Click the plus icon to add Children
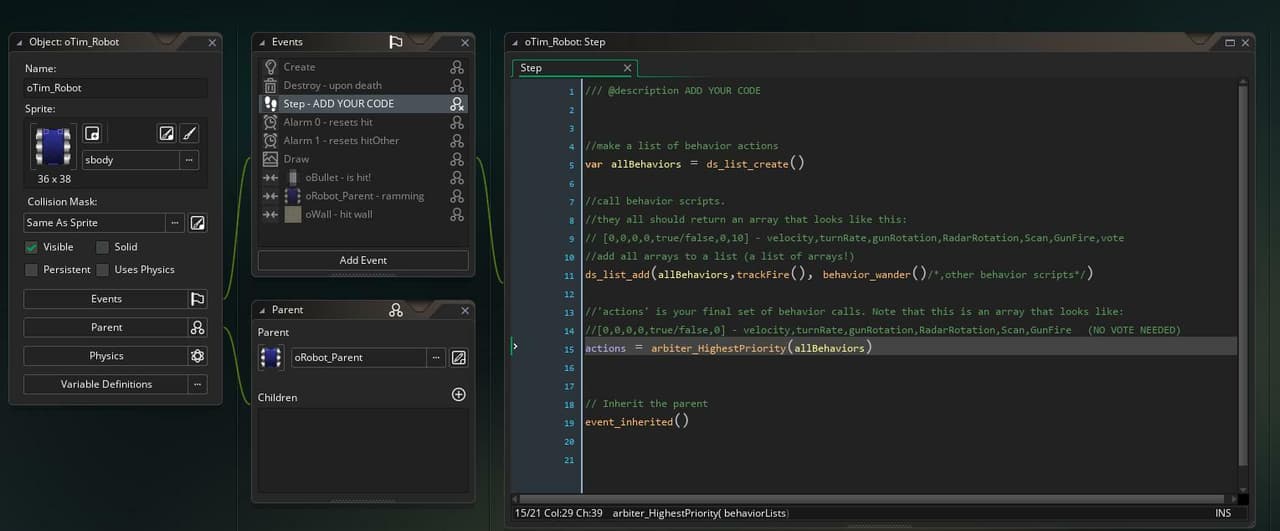 coord(459,395)
